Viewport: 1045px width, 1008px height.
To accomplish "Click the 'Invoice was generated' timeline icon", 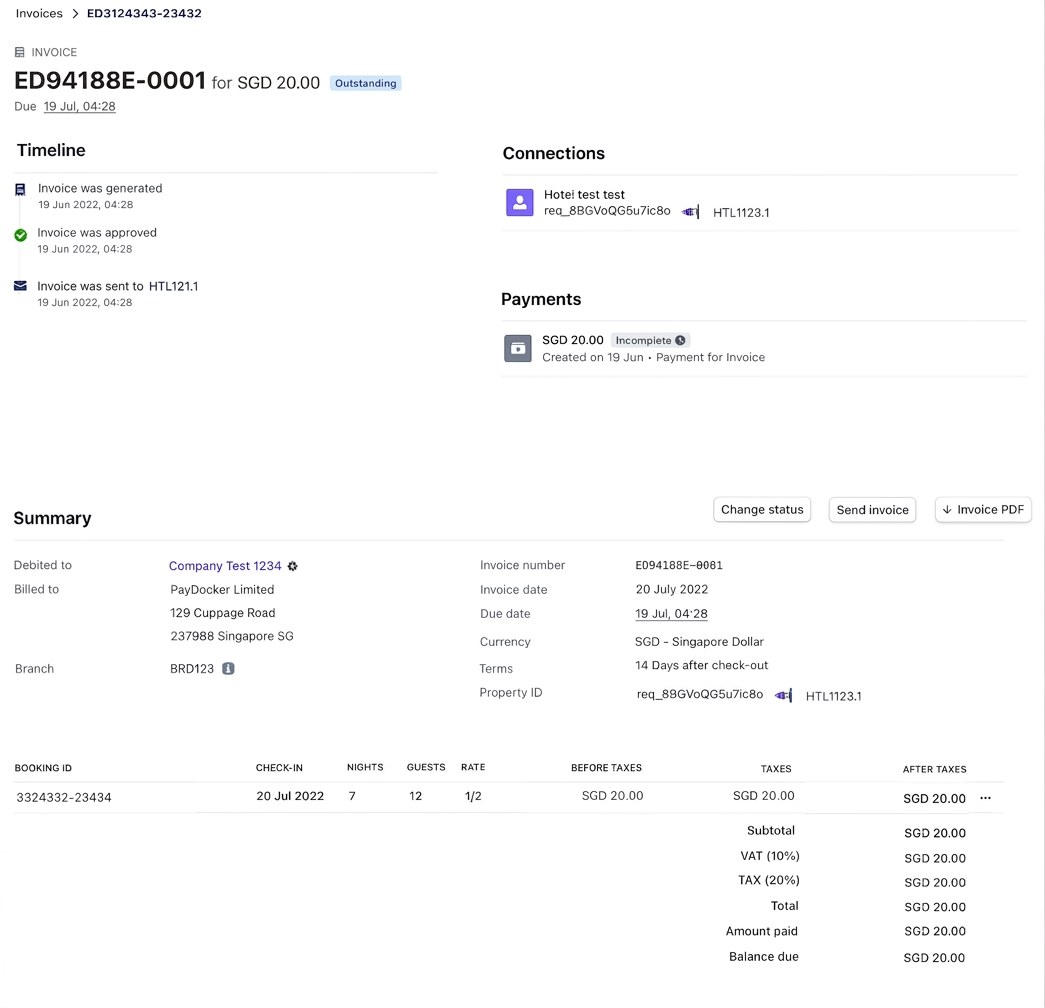I will [x=20, y=189].
